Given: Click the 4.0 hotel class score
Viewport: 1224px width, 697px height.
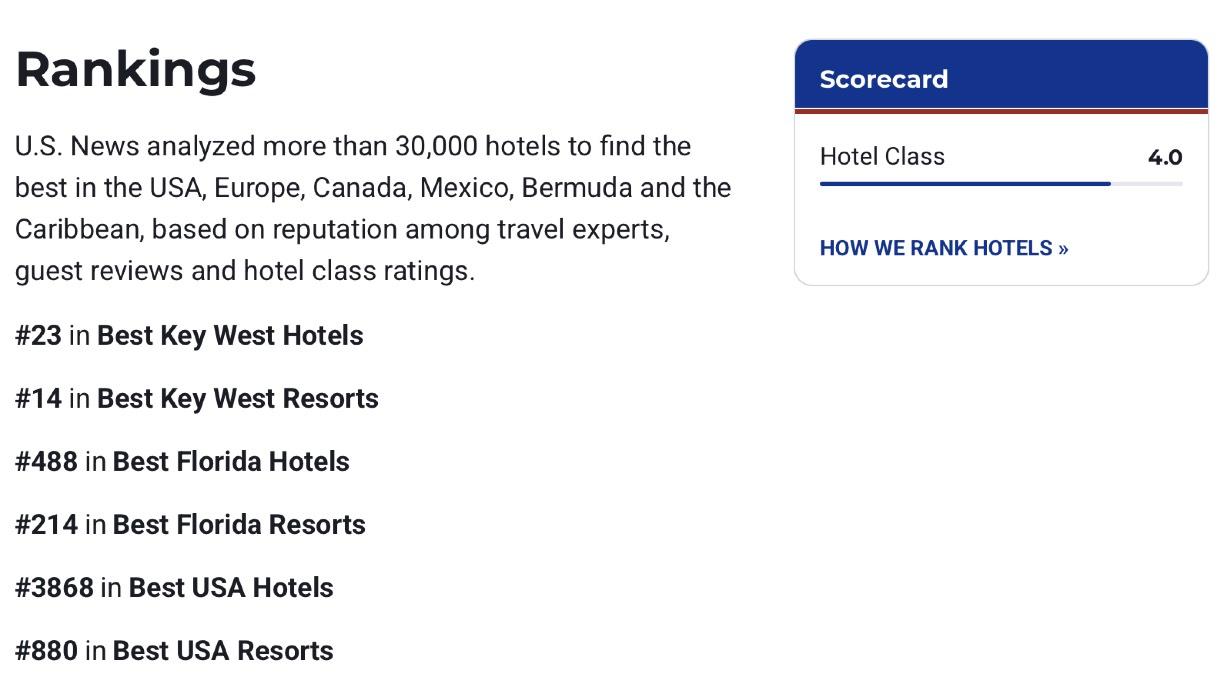Looking at the screenshot, I should point(1164,158).
